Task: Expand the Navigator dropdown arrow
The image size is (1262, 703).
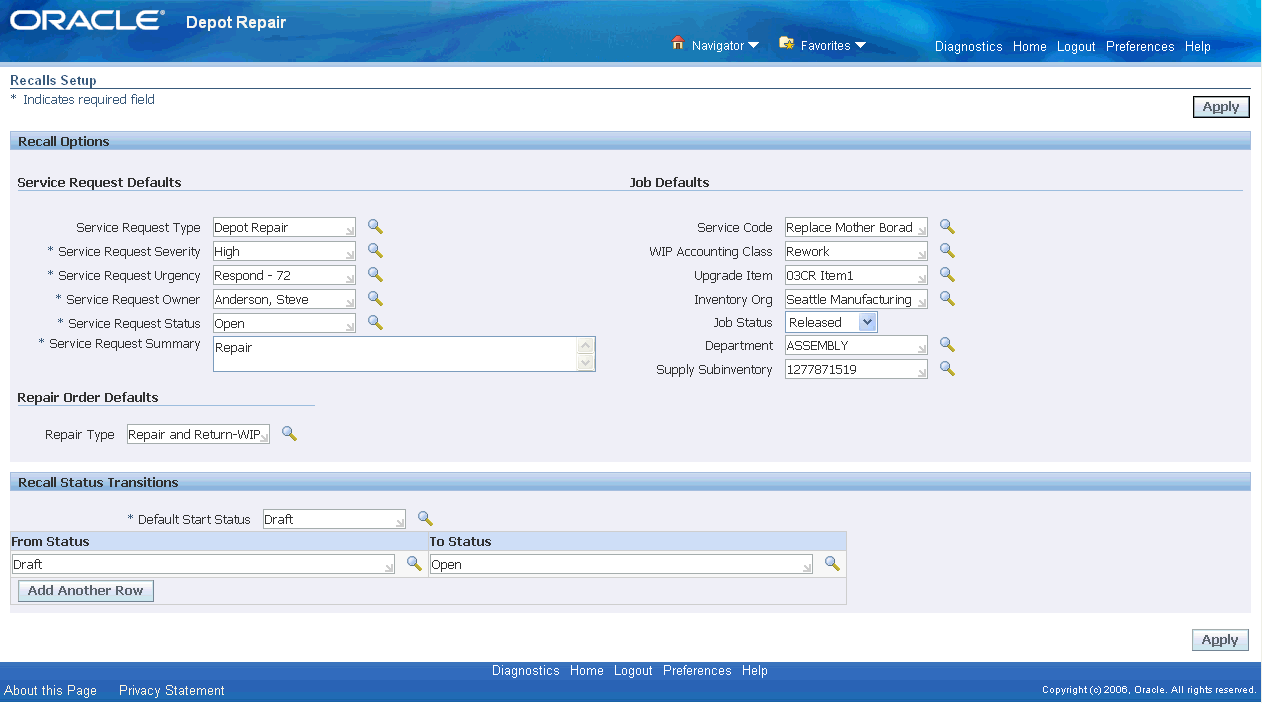Action: pos(753,46)
